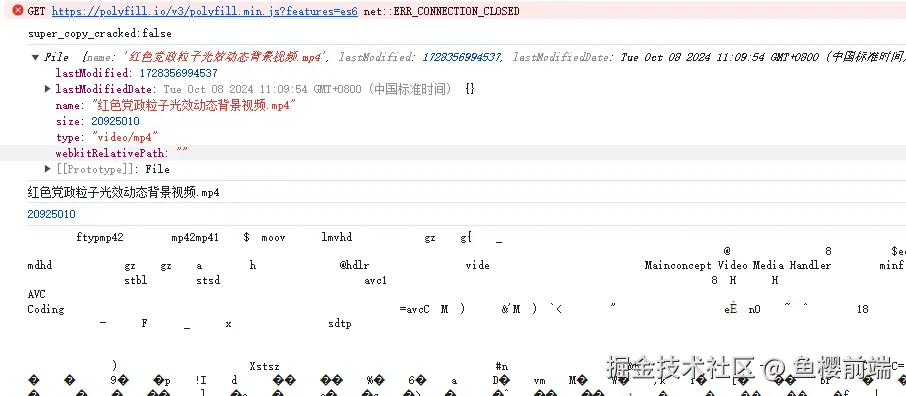Viewport: 906px width, 396px height.
Task: Click the '=avcC' text in binary output
Action: coord(414,309)
